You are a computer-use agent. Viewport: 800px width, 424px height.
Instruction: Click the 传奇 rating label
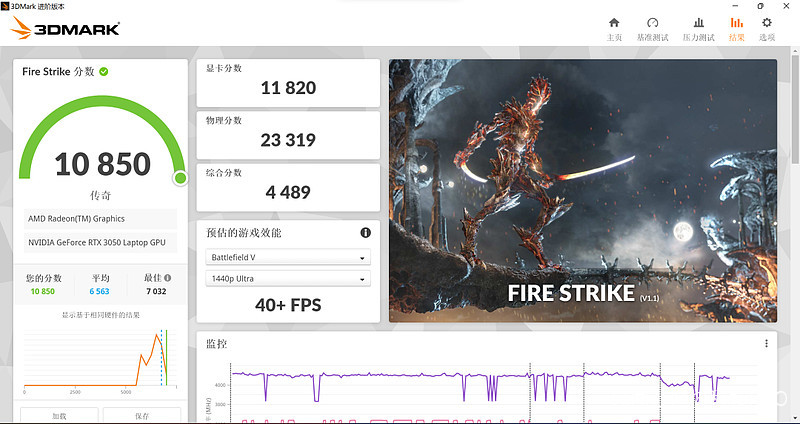pyautogui.click(x=101, y=195)
